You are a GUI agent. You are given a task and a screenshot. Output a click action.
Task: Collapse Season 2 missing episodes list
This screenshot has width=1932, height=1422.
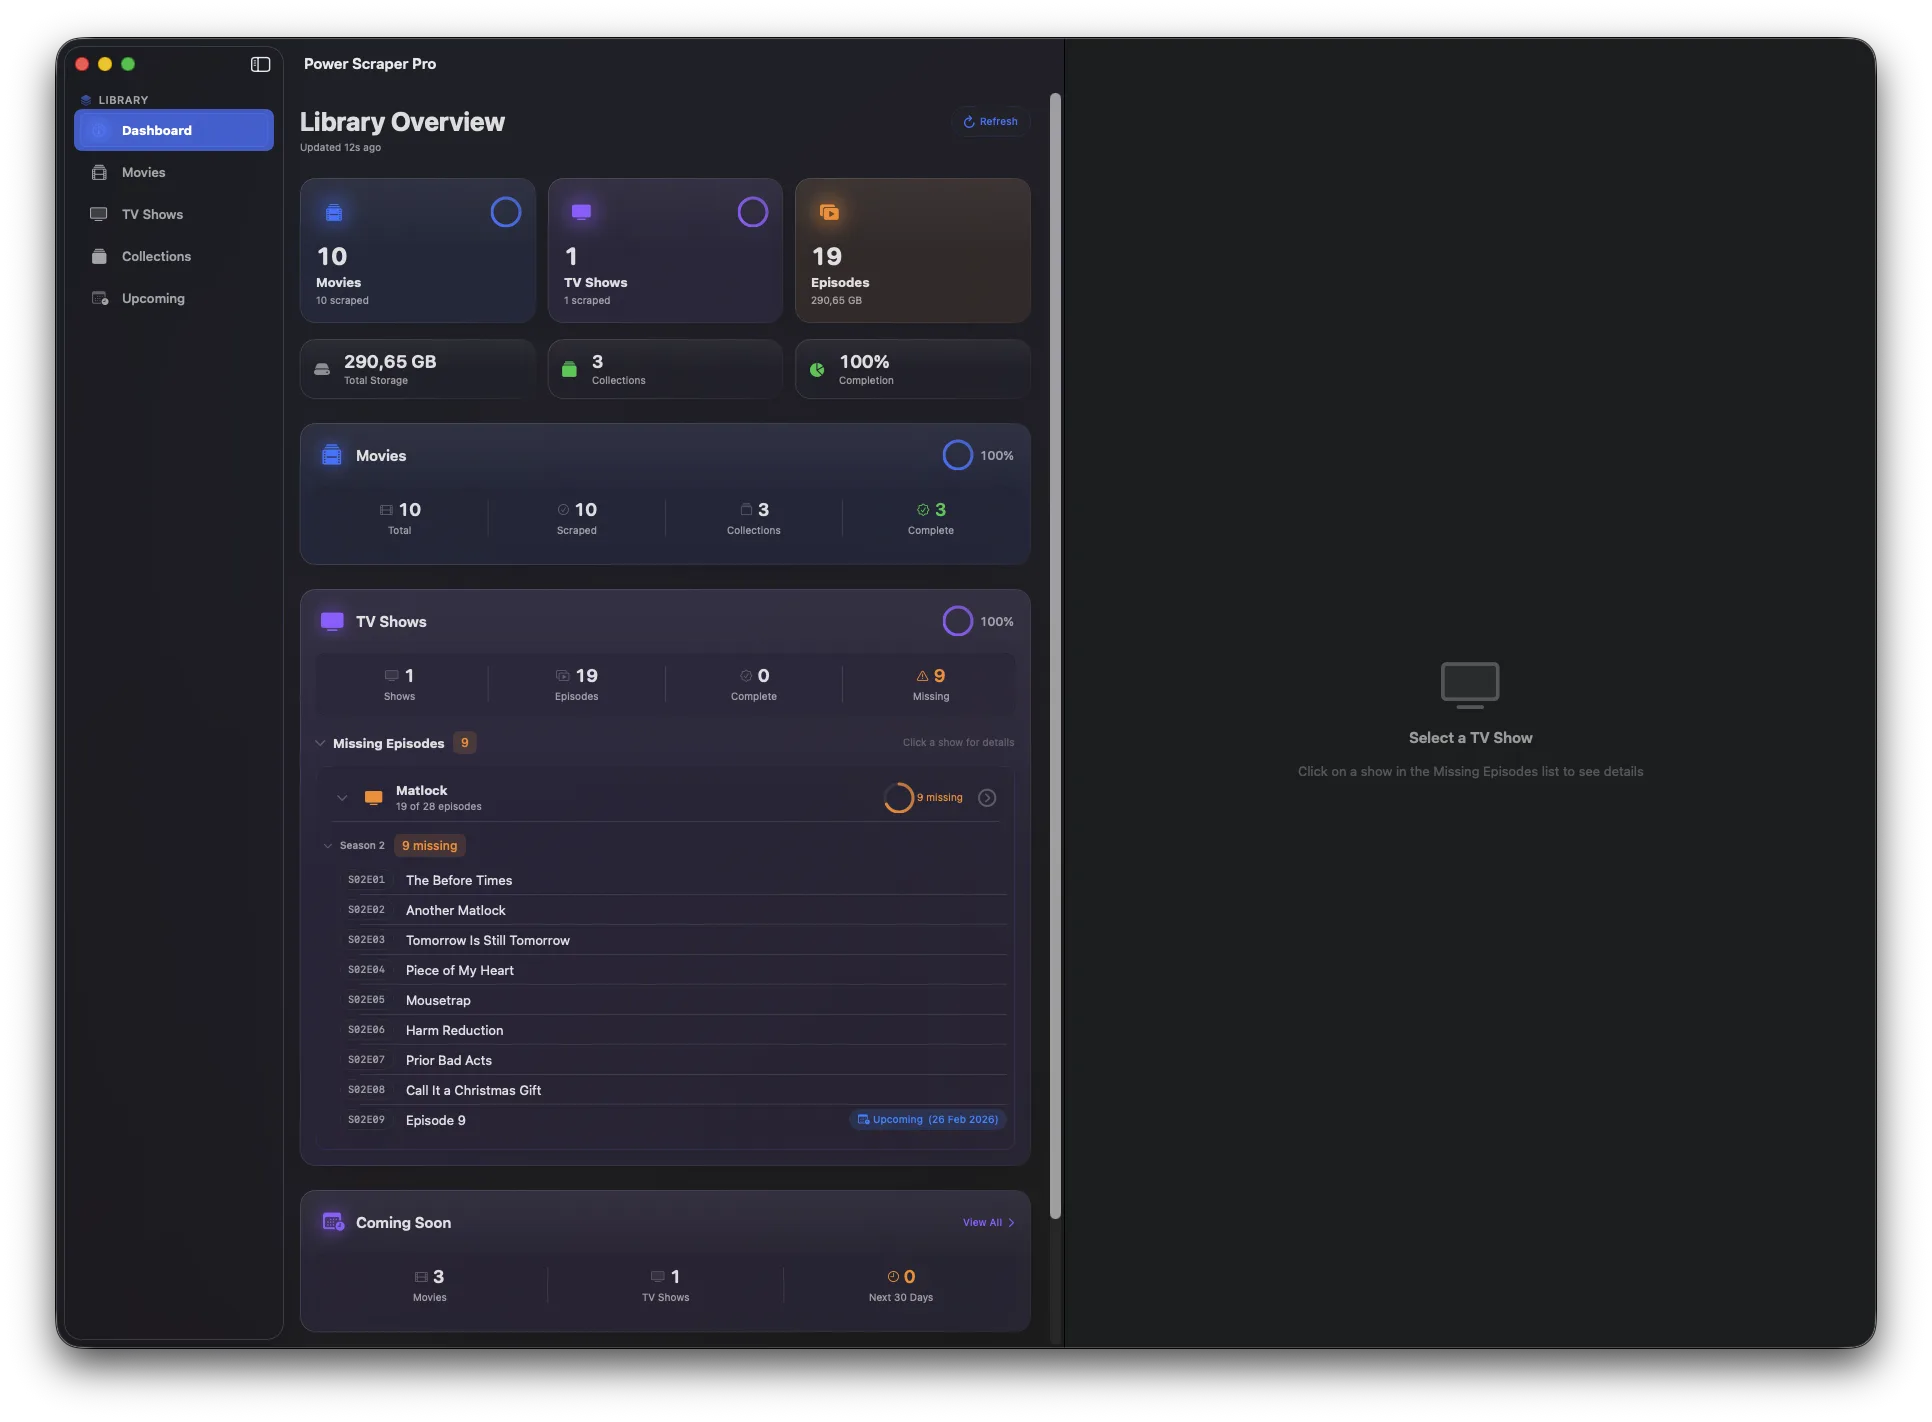point(328,846)
